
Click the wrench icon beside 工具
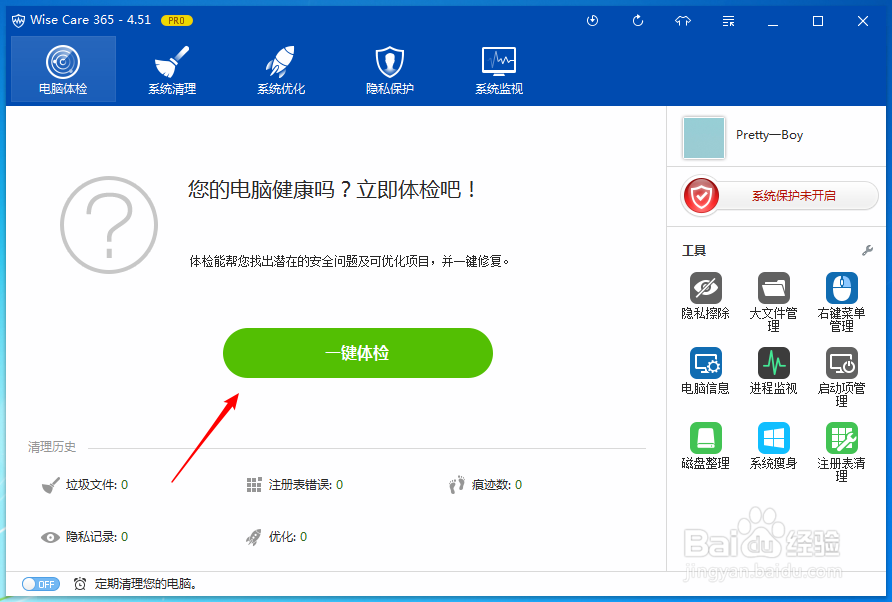tap(868, 250)
